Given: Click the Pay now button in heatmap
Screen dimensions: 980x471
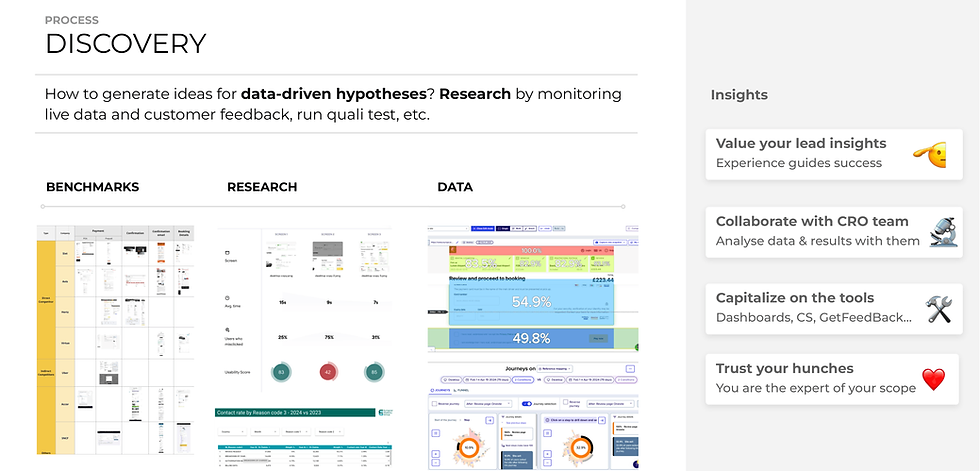Looking at the screenshot, I should (x=598, y=338).
